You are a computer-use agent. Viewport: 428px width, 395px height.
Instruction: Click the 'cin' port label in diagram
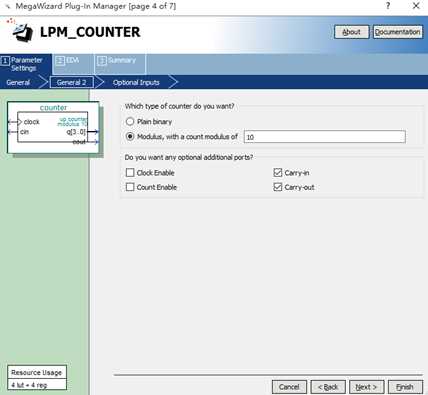tap(25, 132)
